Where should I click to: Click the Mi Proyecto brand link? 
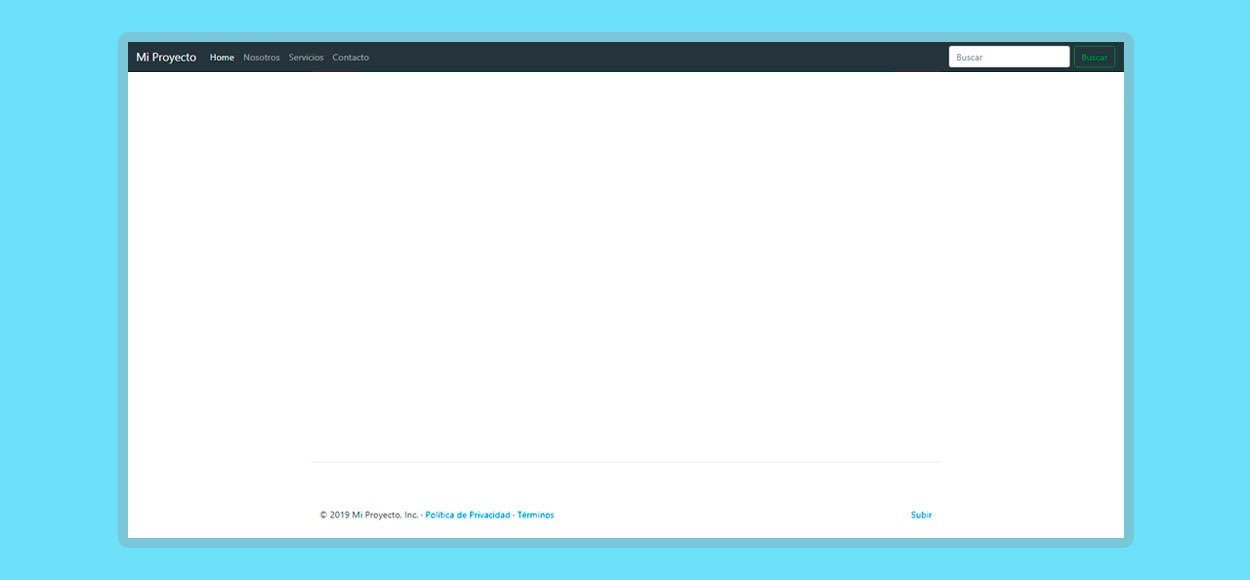pyautogui.click(x=166, y=57)
